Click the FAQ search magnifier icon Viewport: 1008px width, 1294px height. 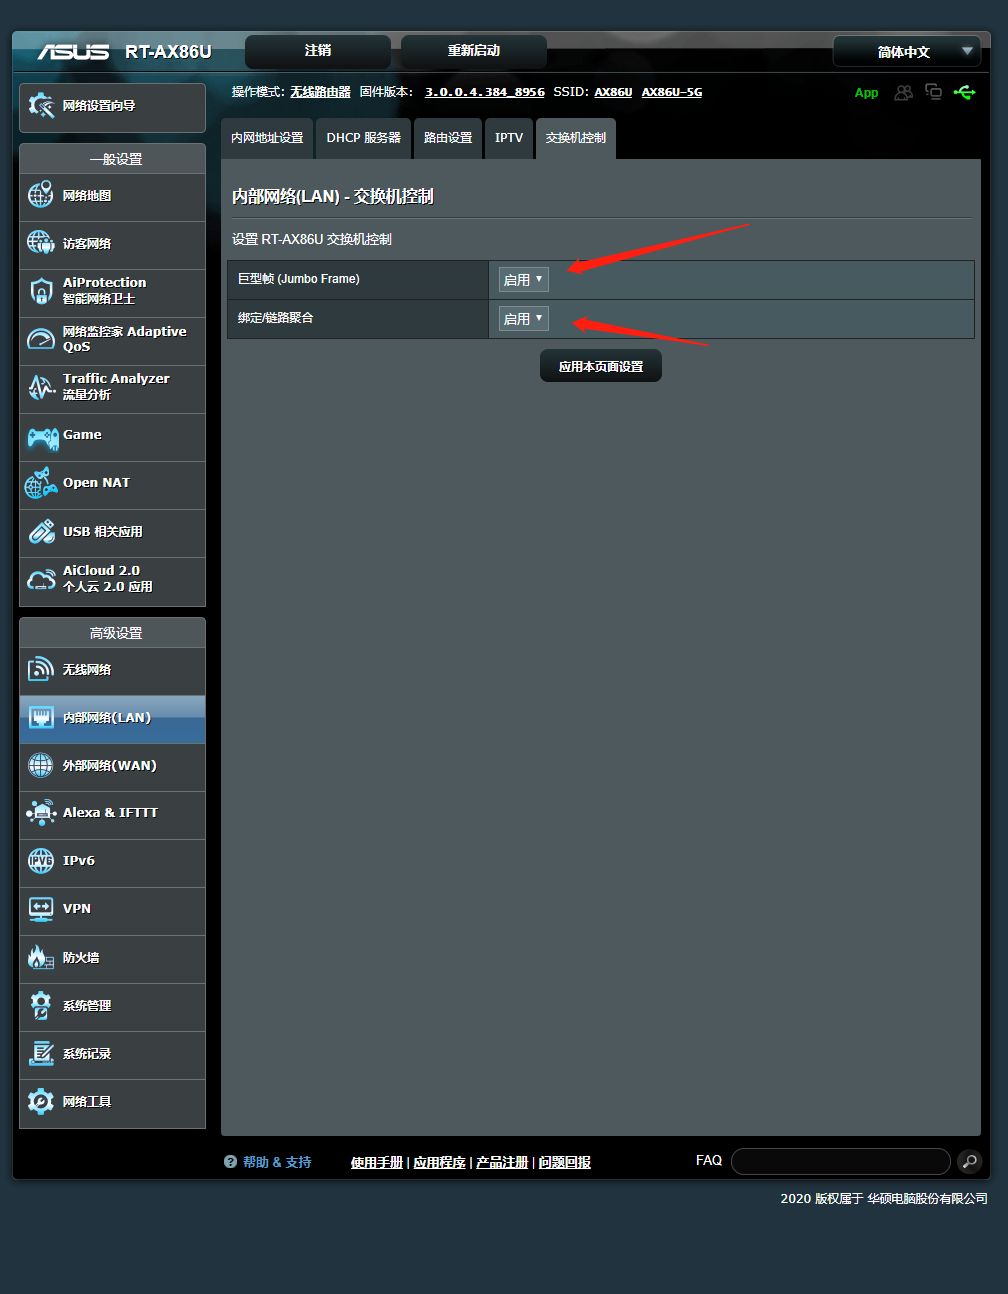coord(969,1161)
